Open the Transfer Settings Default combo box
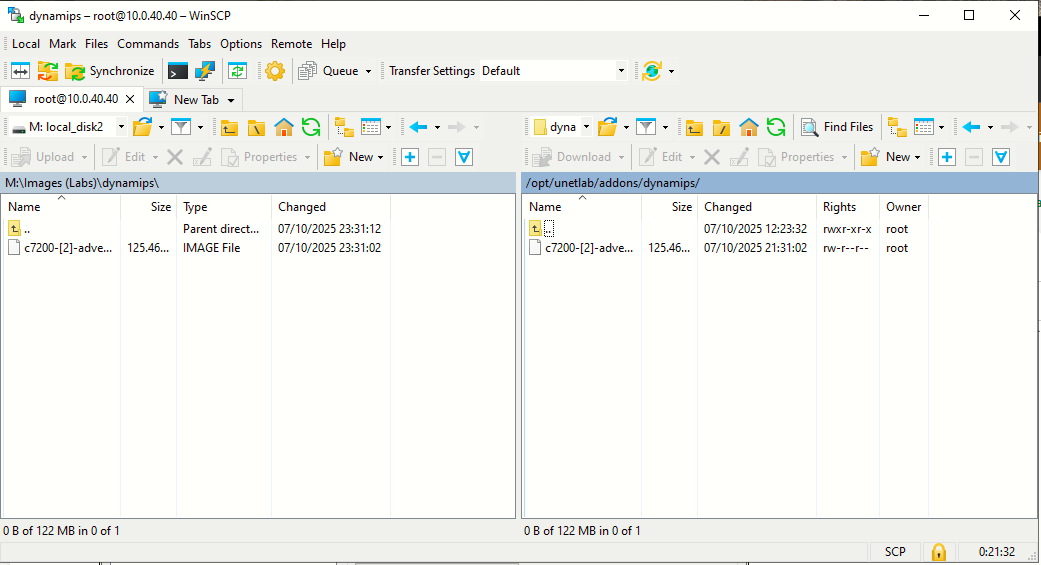 coord(553,71)
